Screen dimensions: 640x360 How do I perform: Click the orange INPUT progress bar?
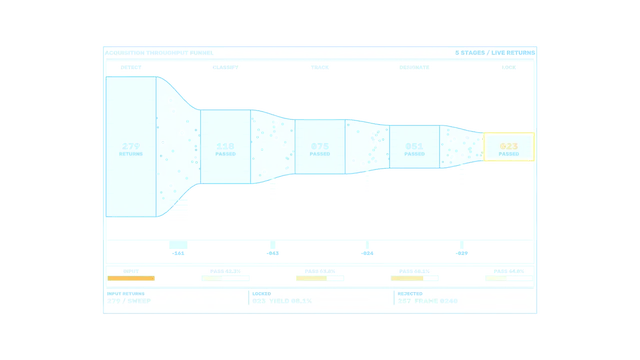pos(131,278)
